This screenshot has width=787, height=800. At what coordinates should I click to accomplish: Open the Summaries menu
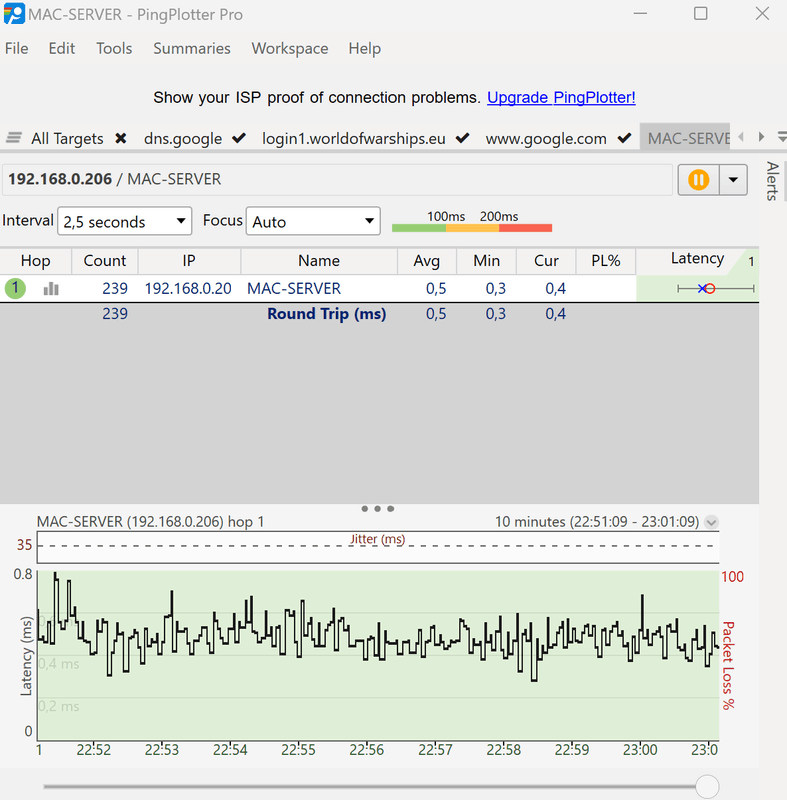coord(191,48)
